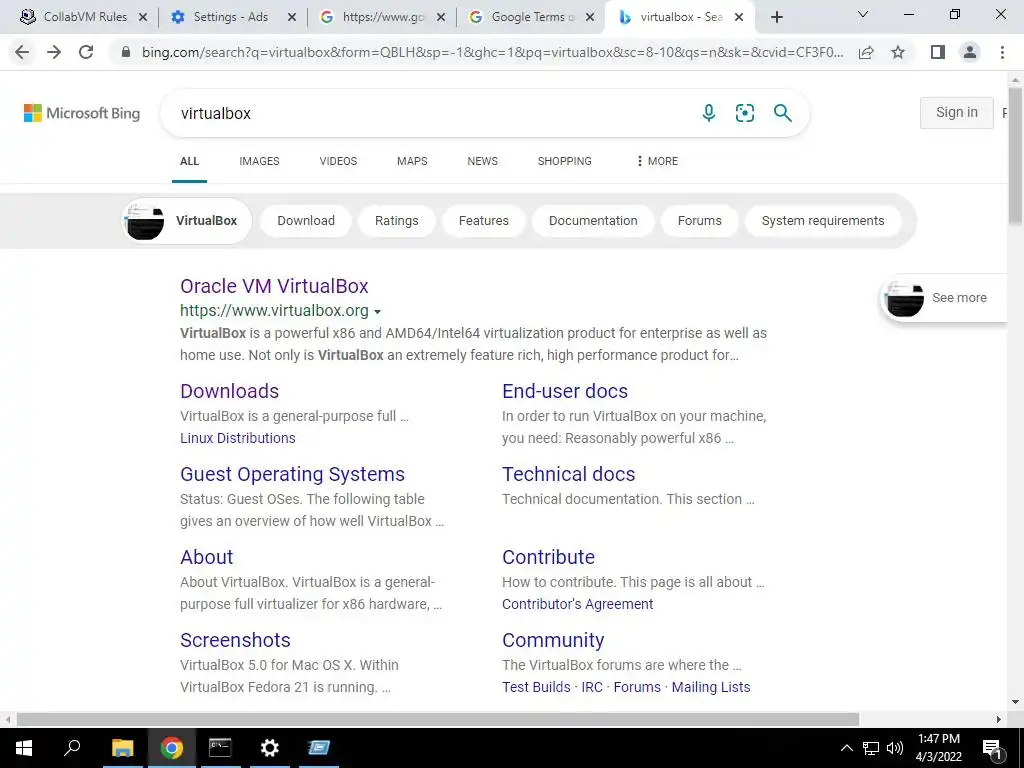Open the MORE search categories menu
The height and width of the screenshot is (768, 1024).
point(657,161)
